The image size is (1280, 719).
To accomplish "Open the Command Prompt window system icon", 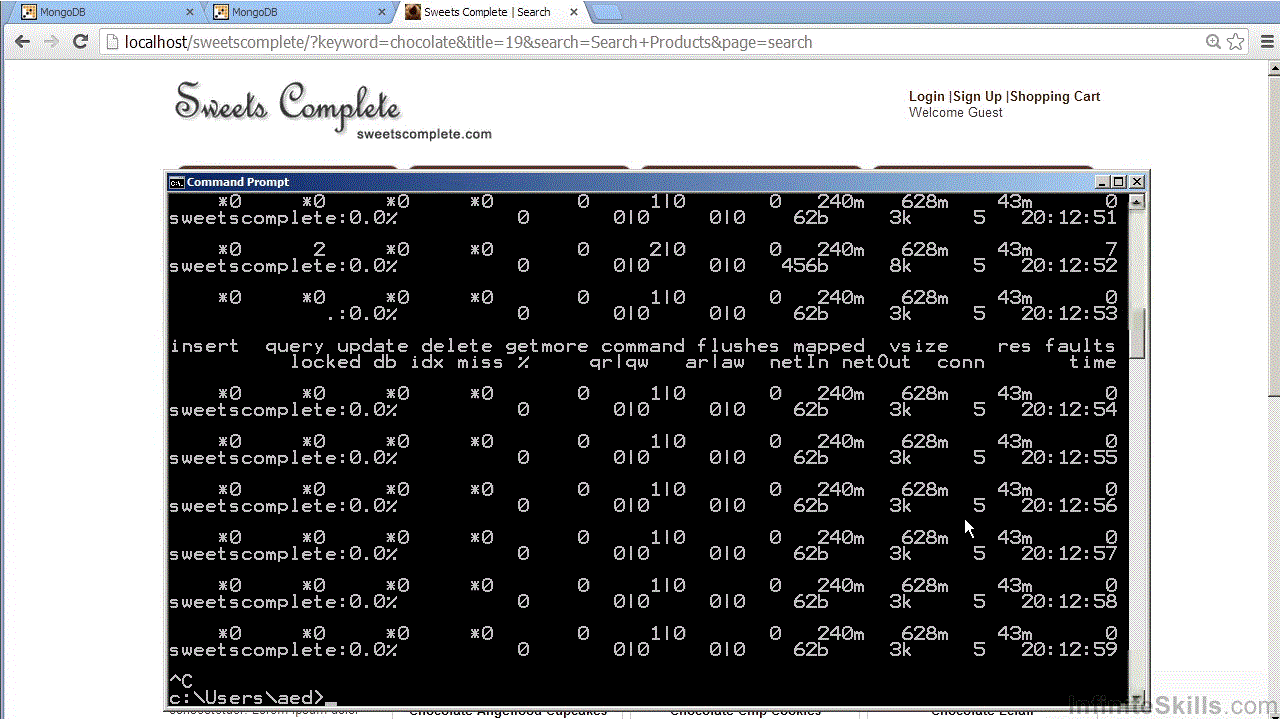I will [x=176, y=182].
